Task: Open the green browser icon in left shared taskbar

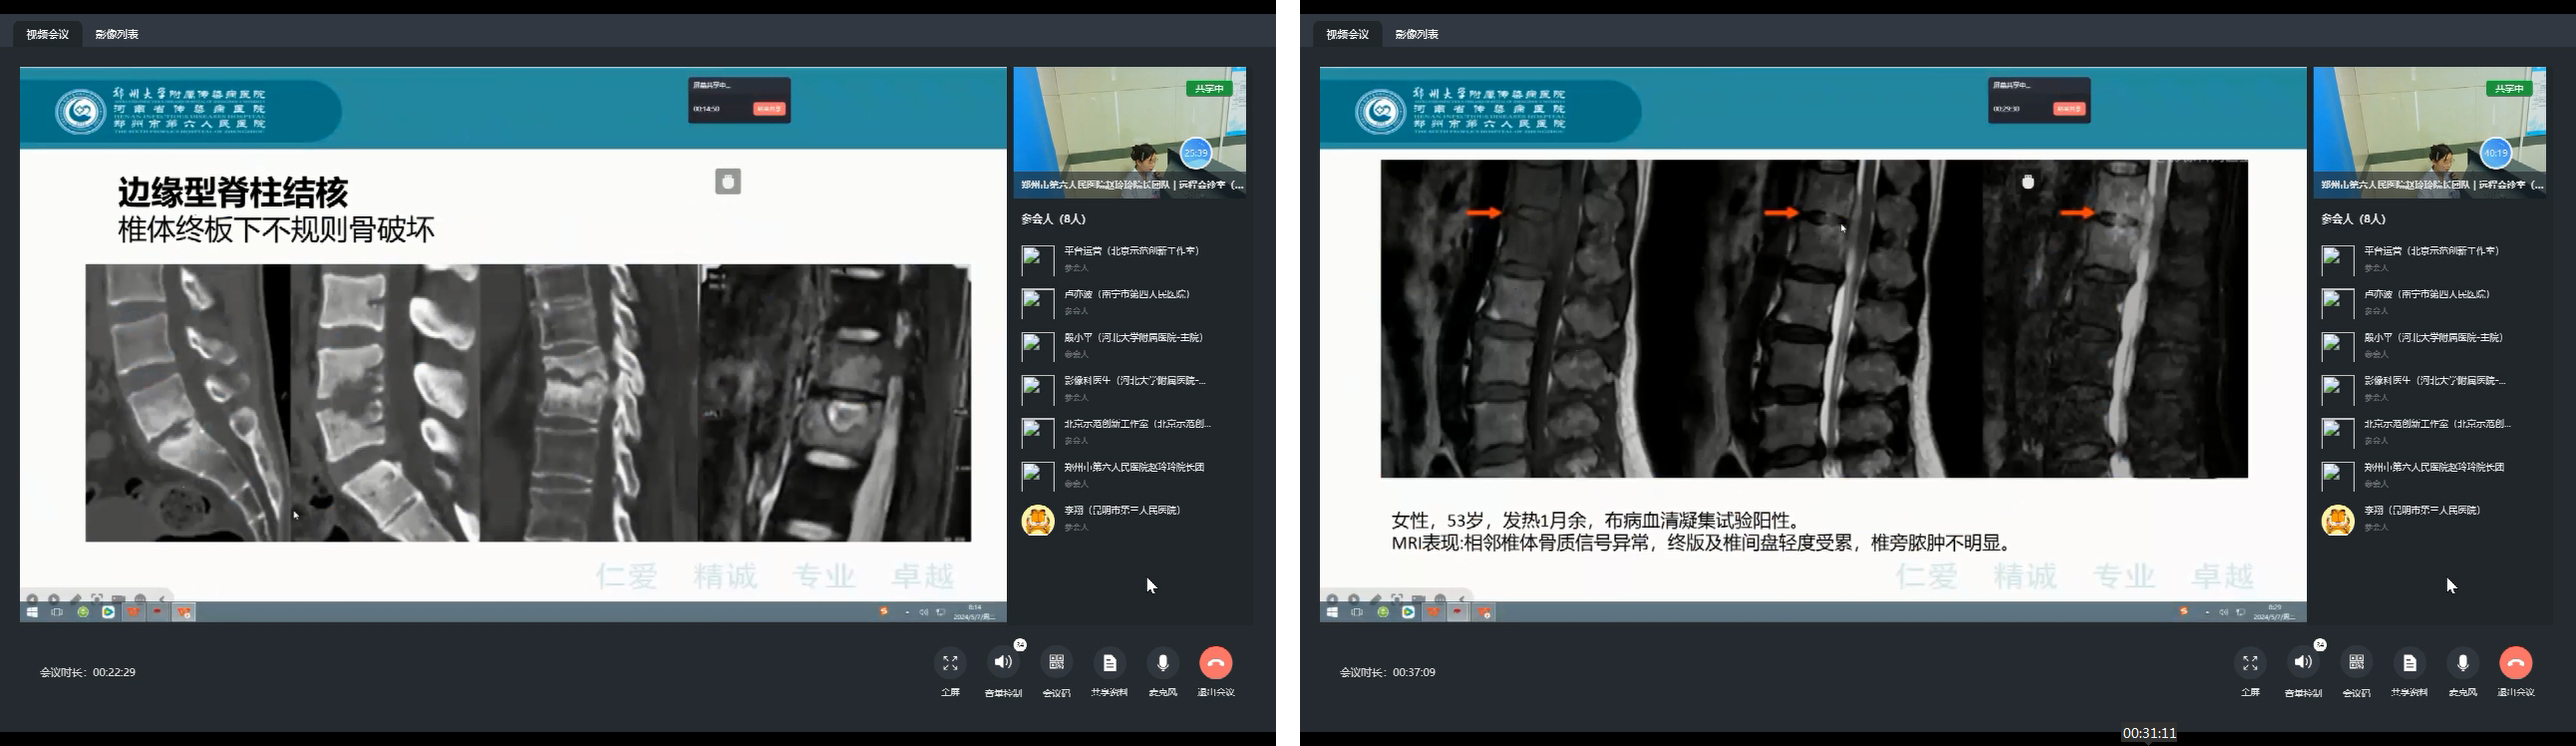Action: pyautogui.click(x=83, y=612)
